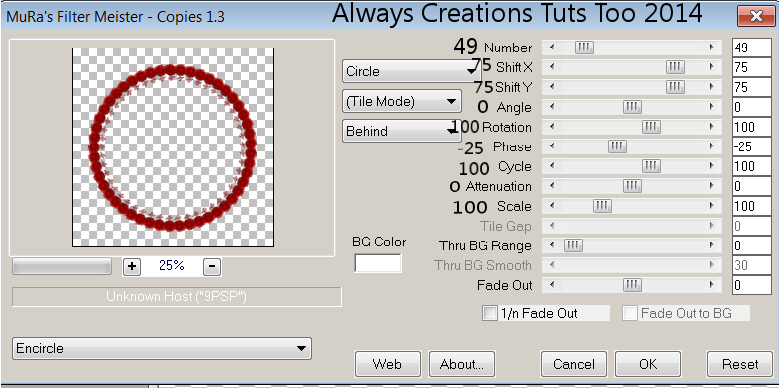Click the Shift Y slider thumb
Image resolution: width=779 pixels, height=388 pixels.
675,87
